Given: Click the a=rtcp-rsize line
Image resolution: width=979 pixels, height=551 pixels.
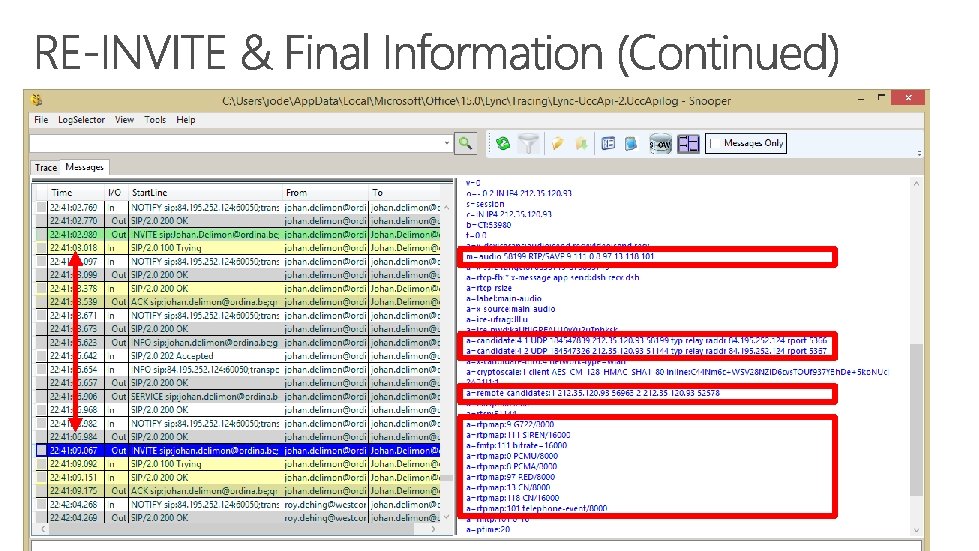Looking at the screenshot, I should [x=489, y=288].
